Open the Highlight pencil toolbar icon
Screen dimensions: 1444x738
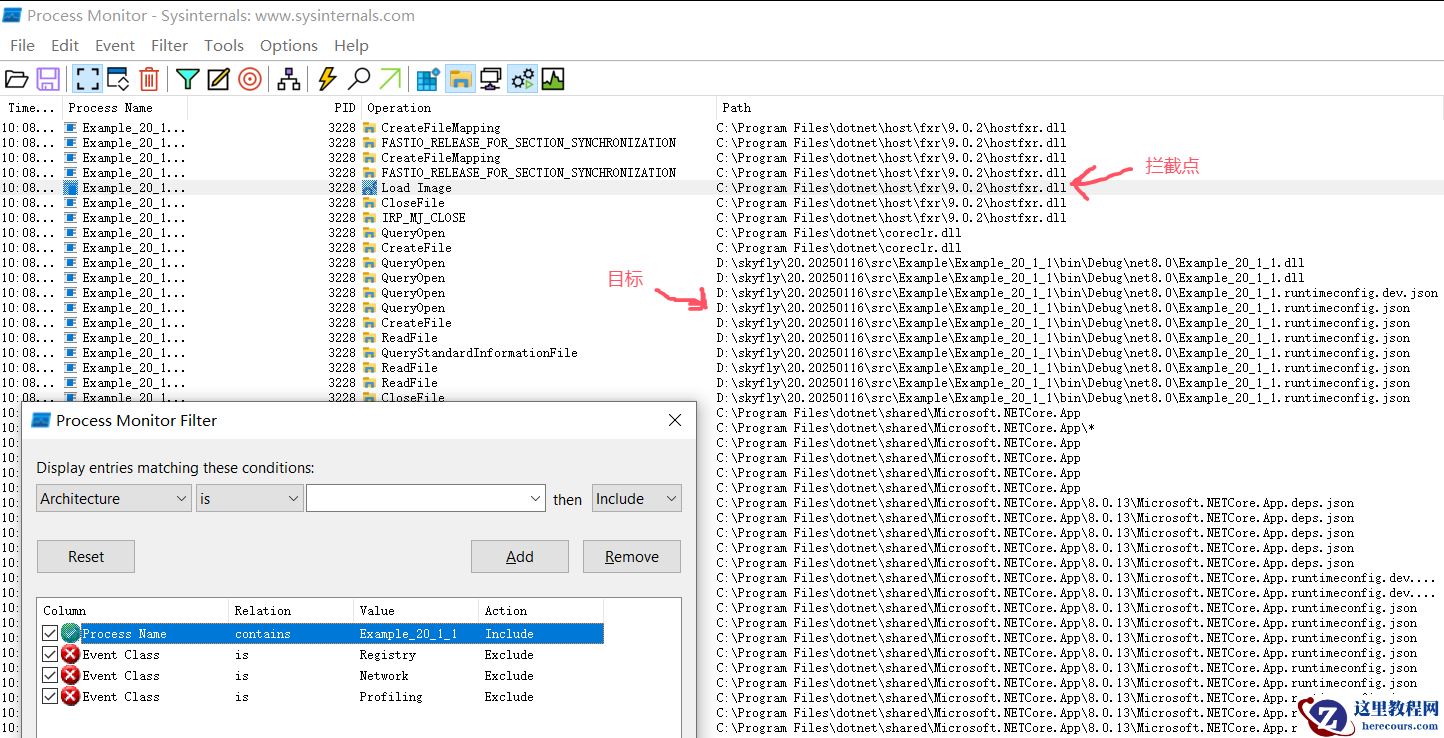click(218, 79)
